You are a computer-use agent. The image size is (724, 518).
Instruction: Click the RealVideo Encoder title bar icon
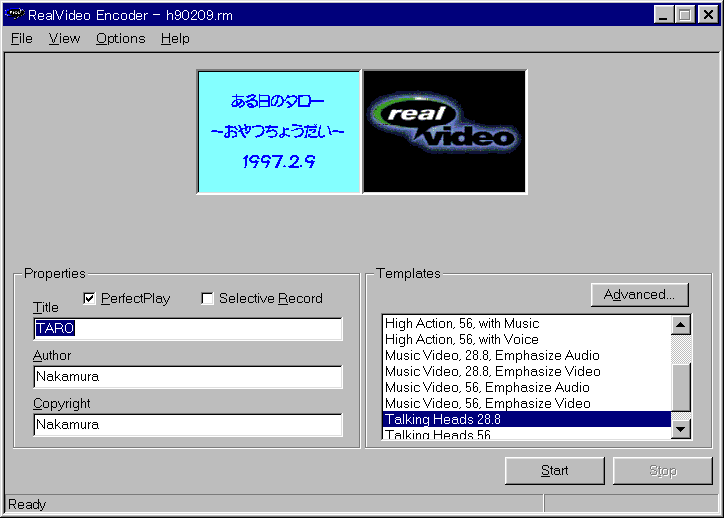pyautogui.click(x=15, y=15)
